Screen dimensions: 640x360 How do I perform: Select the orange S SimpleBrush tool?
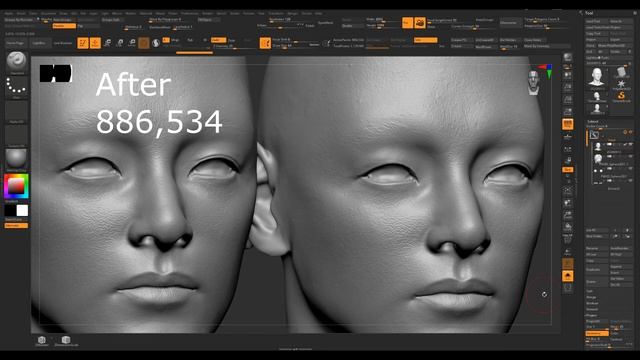(x=621, y=96)
